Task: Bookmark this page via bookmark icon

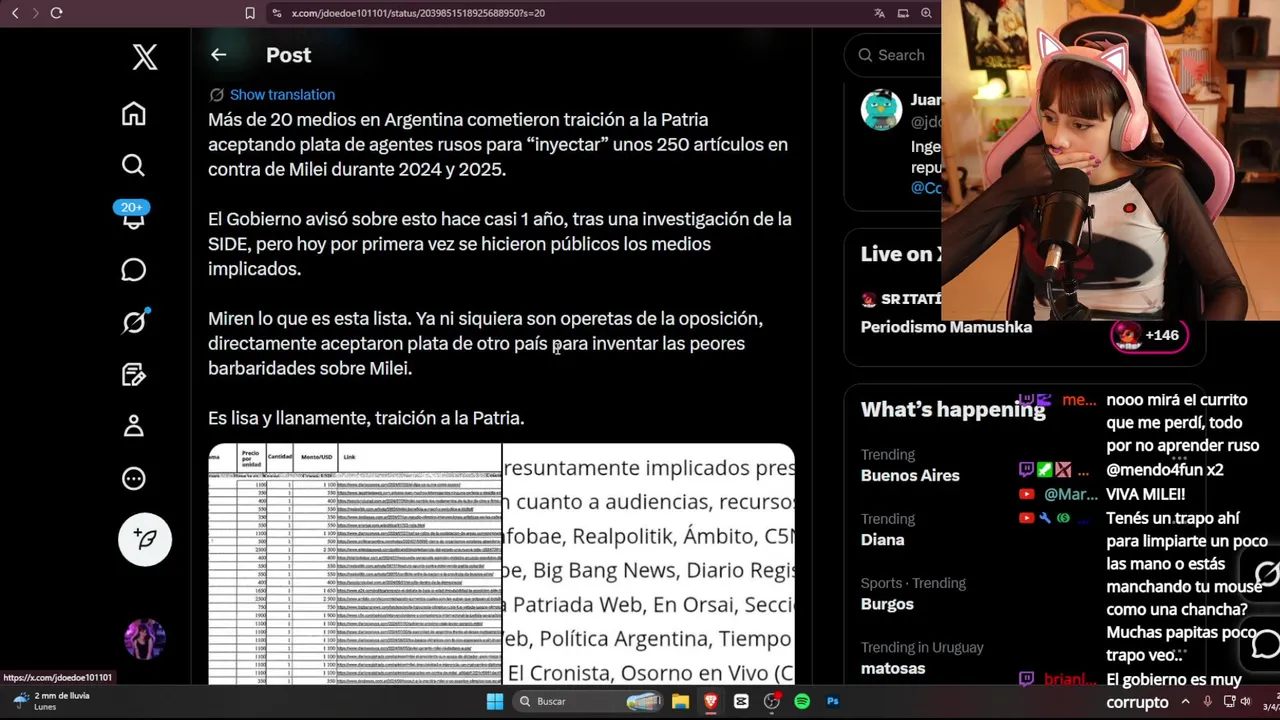Action: coord(250,13)
